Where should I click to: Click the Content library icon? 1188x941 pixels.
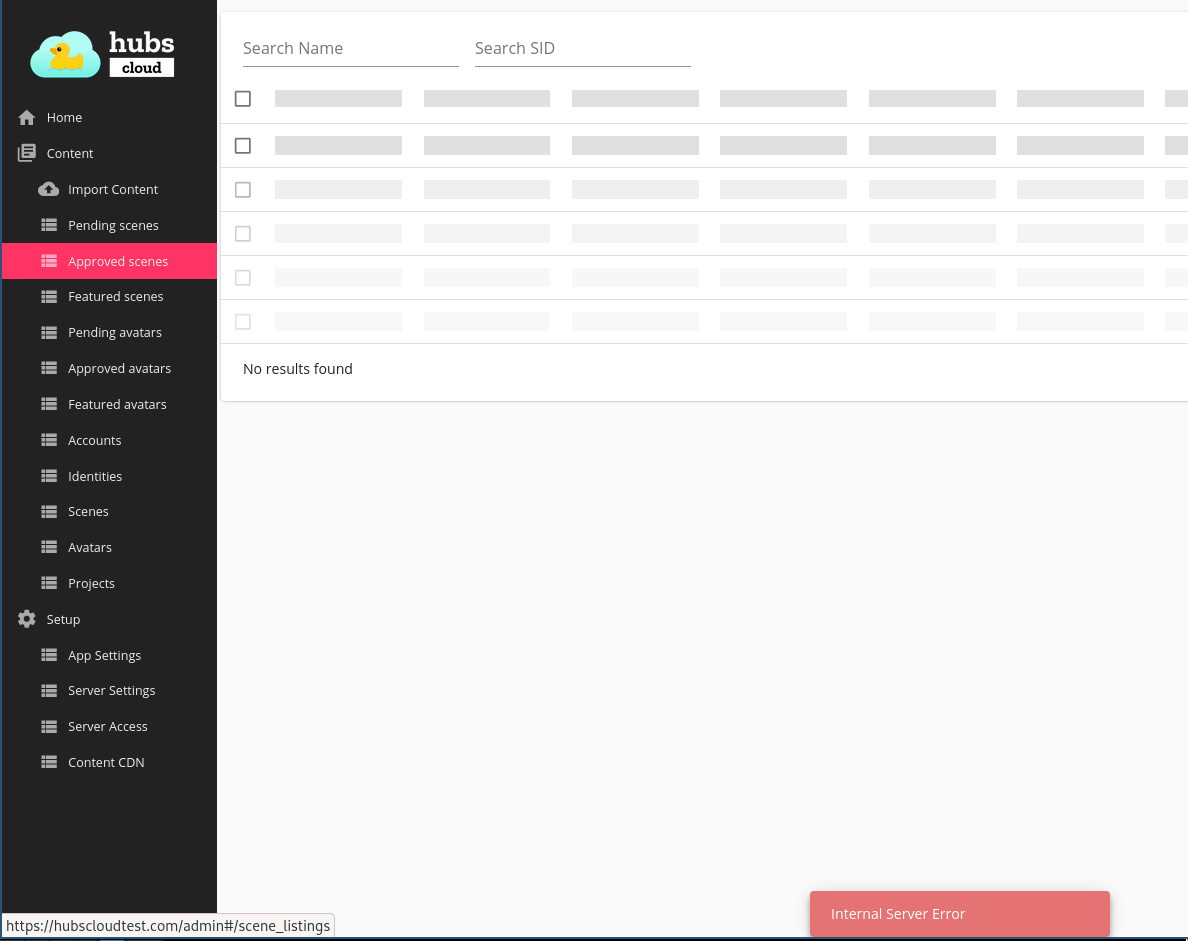click(27, 153)
